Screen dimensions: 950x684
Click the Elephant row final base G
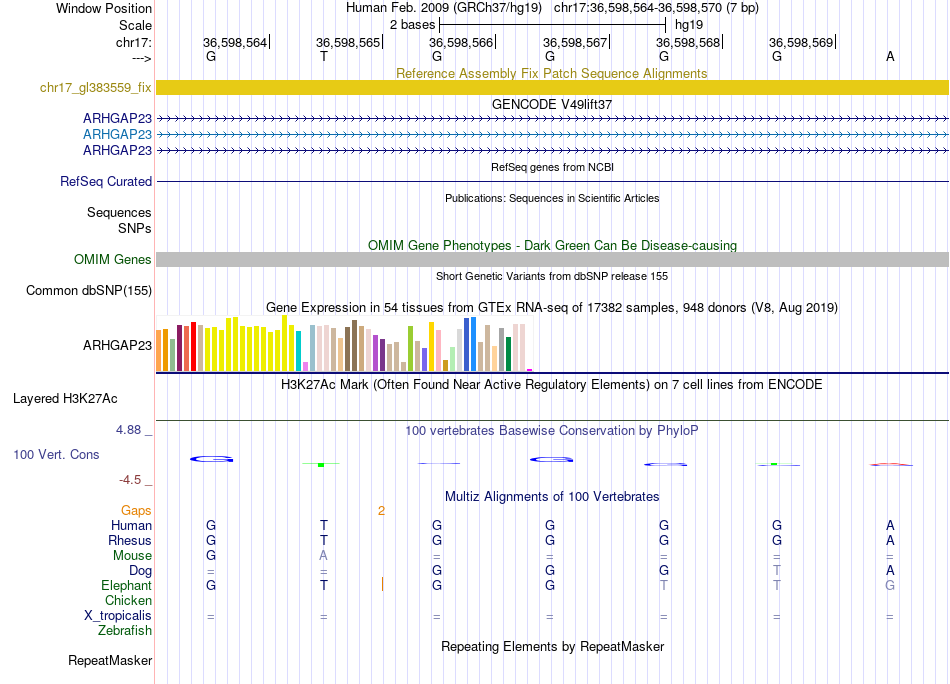(x=890, y=585)
